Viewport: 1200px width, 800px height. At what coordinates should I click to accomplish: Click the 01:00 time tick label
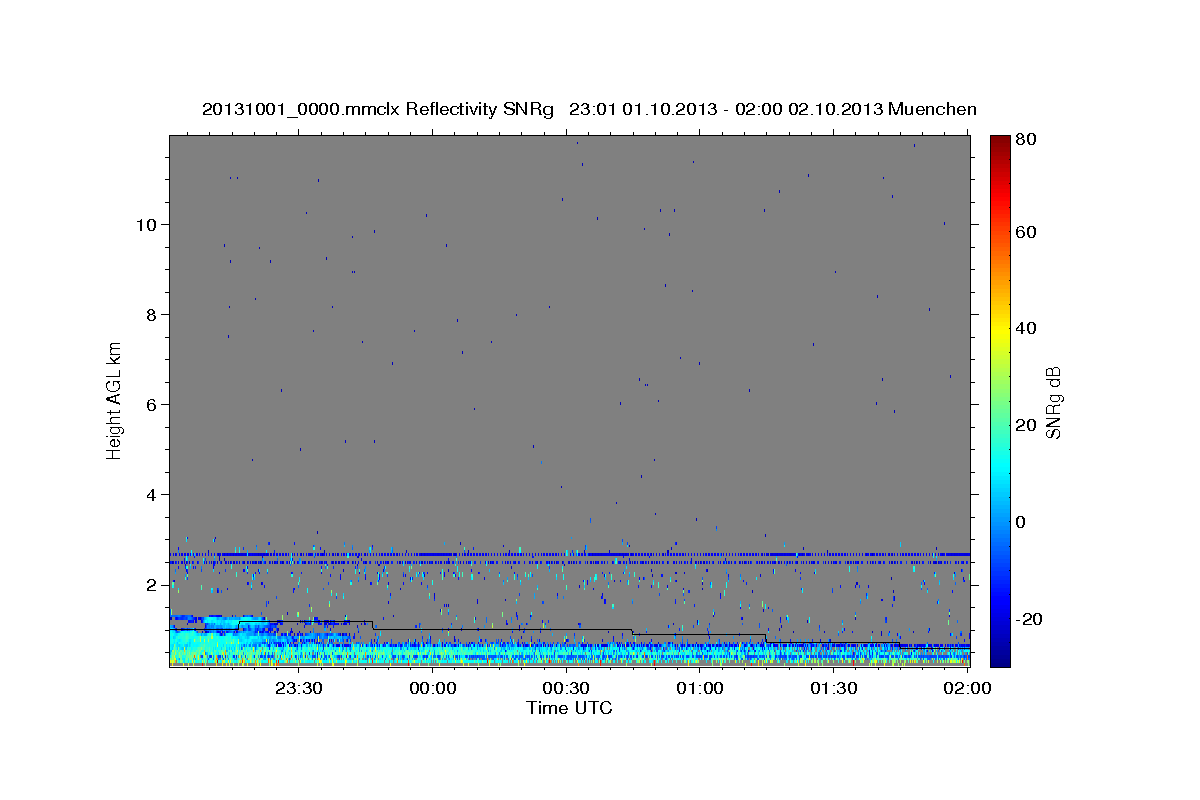[x=700, y=688]
